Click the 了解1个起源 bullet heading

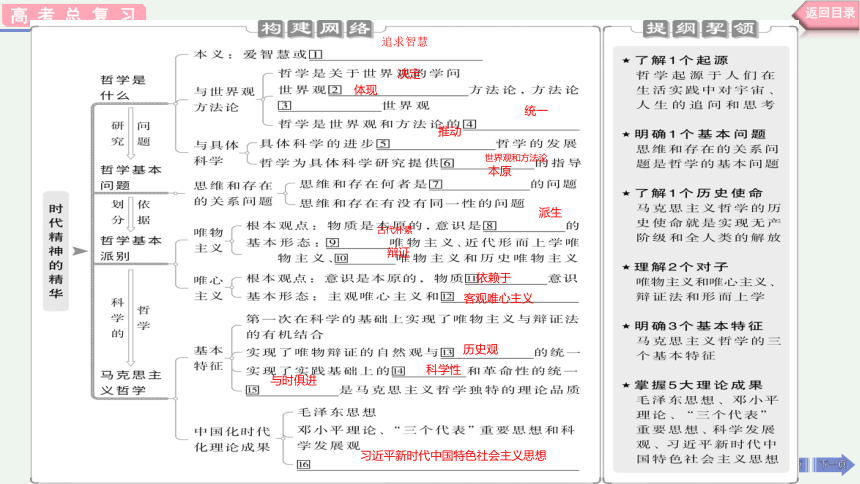coord(681,60)
